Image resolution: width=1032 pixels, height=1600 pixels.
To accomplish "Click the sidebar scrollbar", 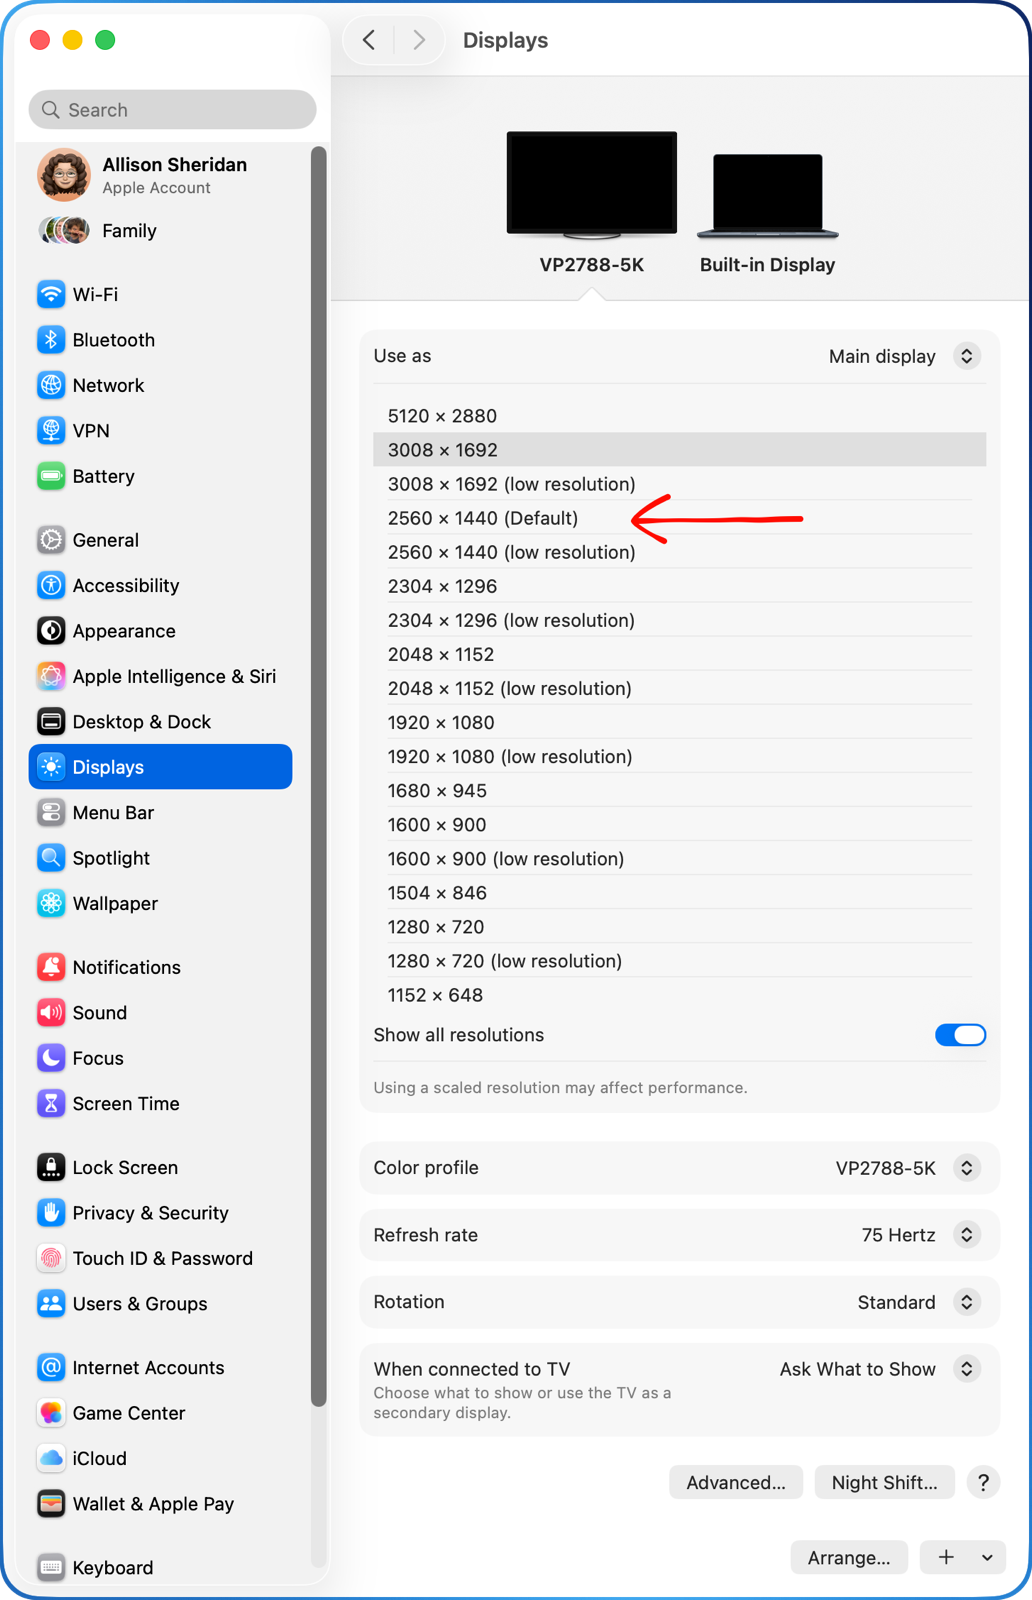I will point(319,775).
